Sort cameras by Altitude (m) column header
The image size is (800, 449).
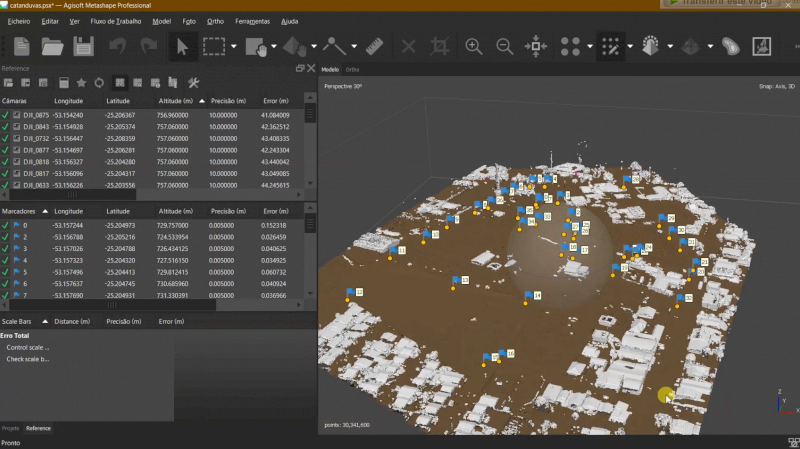coord(176,101)
